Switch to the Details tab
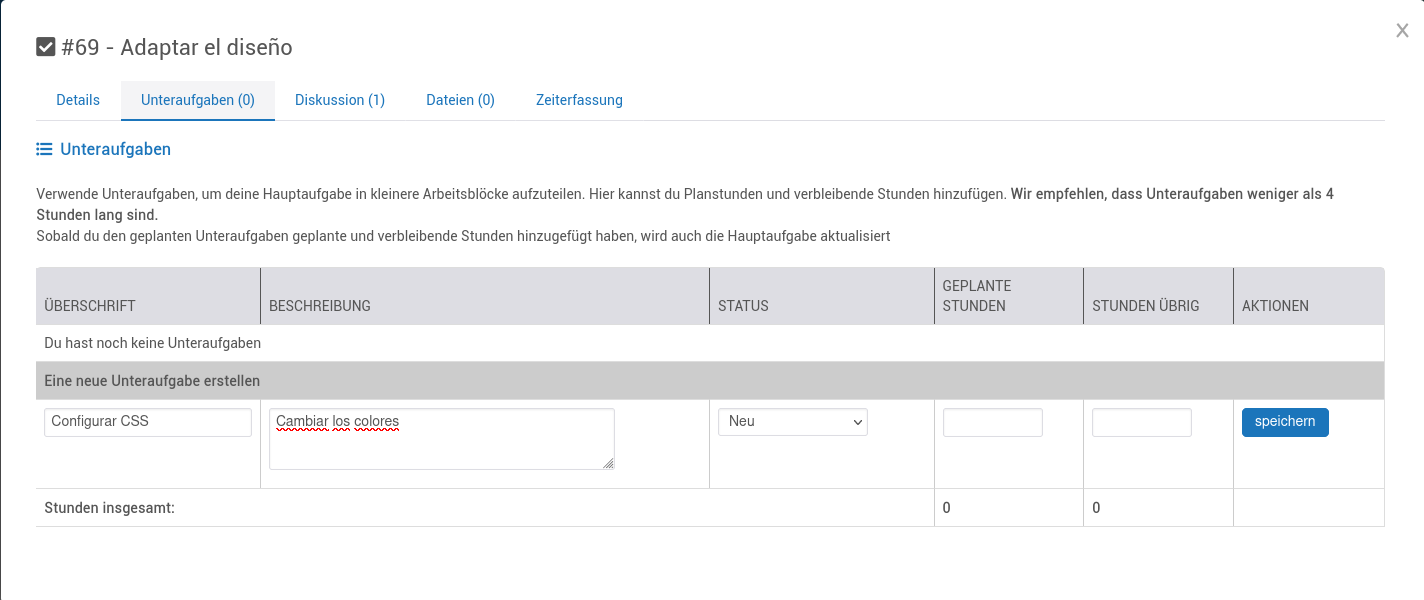Image resolution: width=1424 pixels, height=600 pixels. (78, 100)
